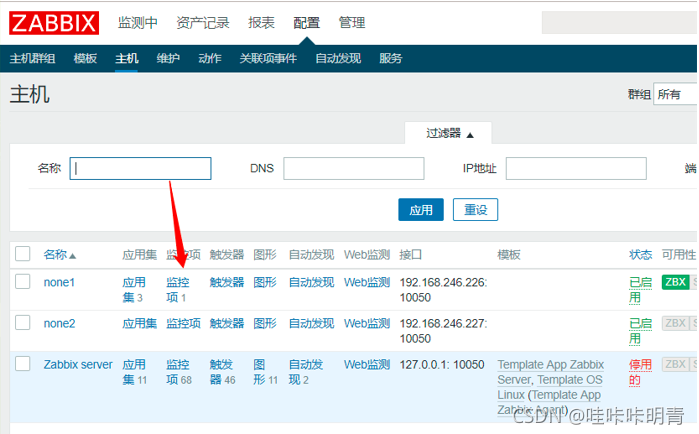Focus the DNS filter input
Image resolution: width=699 pixels, height=434 pixels.
354,168
